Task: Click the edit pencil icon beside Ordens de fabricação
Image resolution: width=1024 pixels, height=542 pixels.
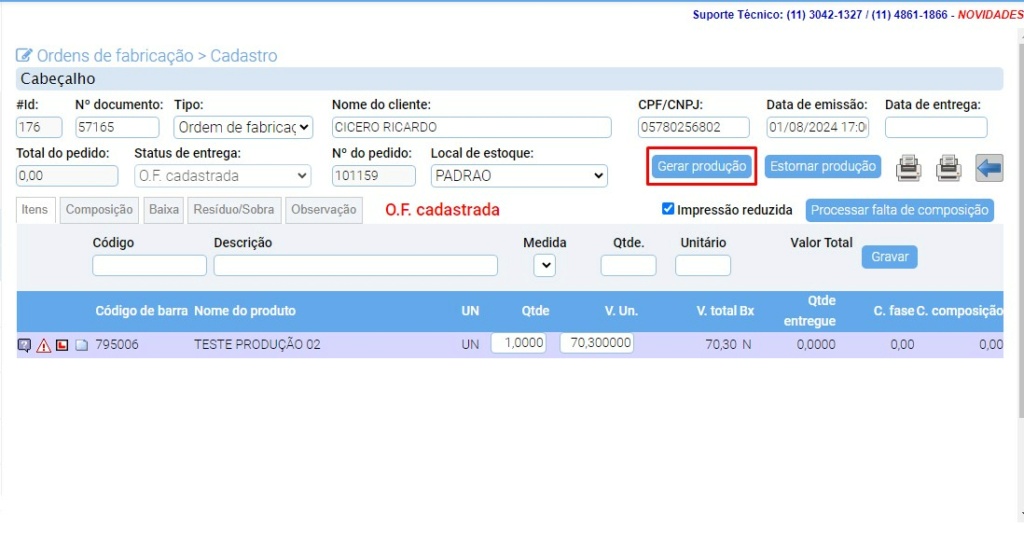Action: pyautogui.click(x=24, y=55)
